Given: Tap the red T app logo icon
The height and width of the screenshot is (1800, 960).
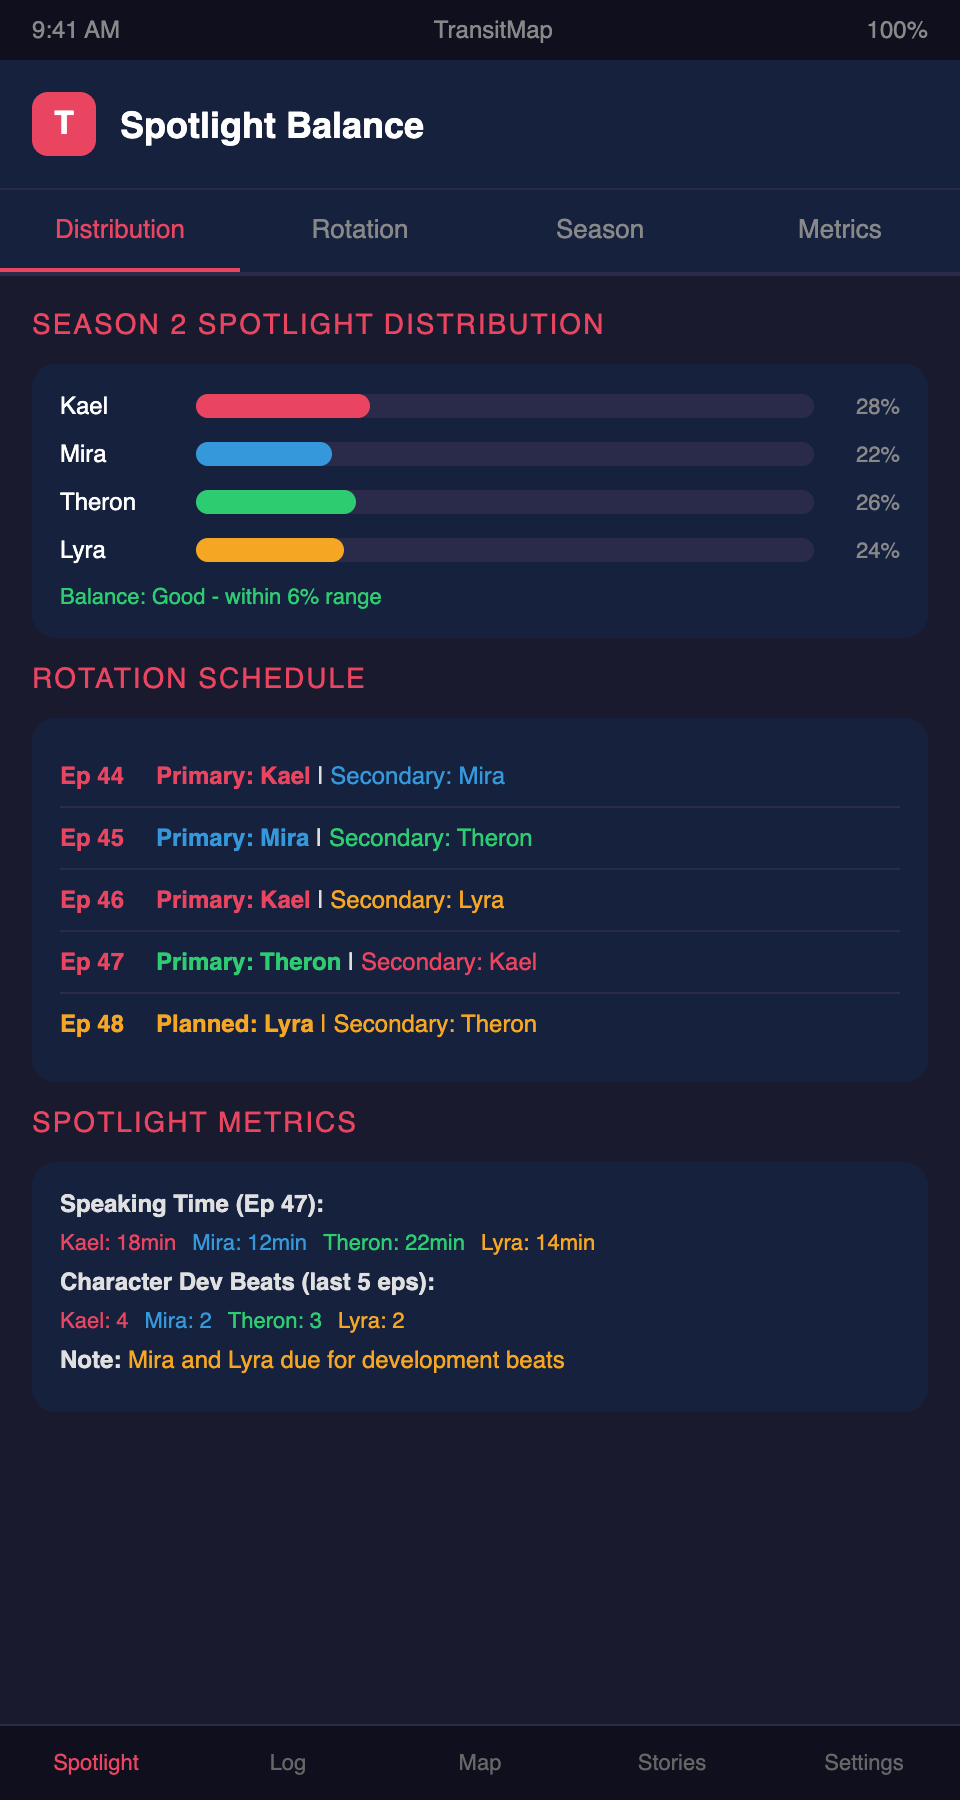Looking at the screenshot, I should (64, 124).
